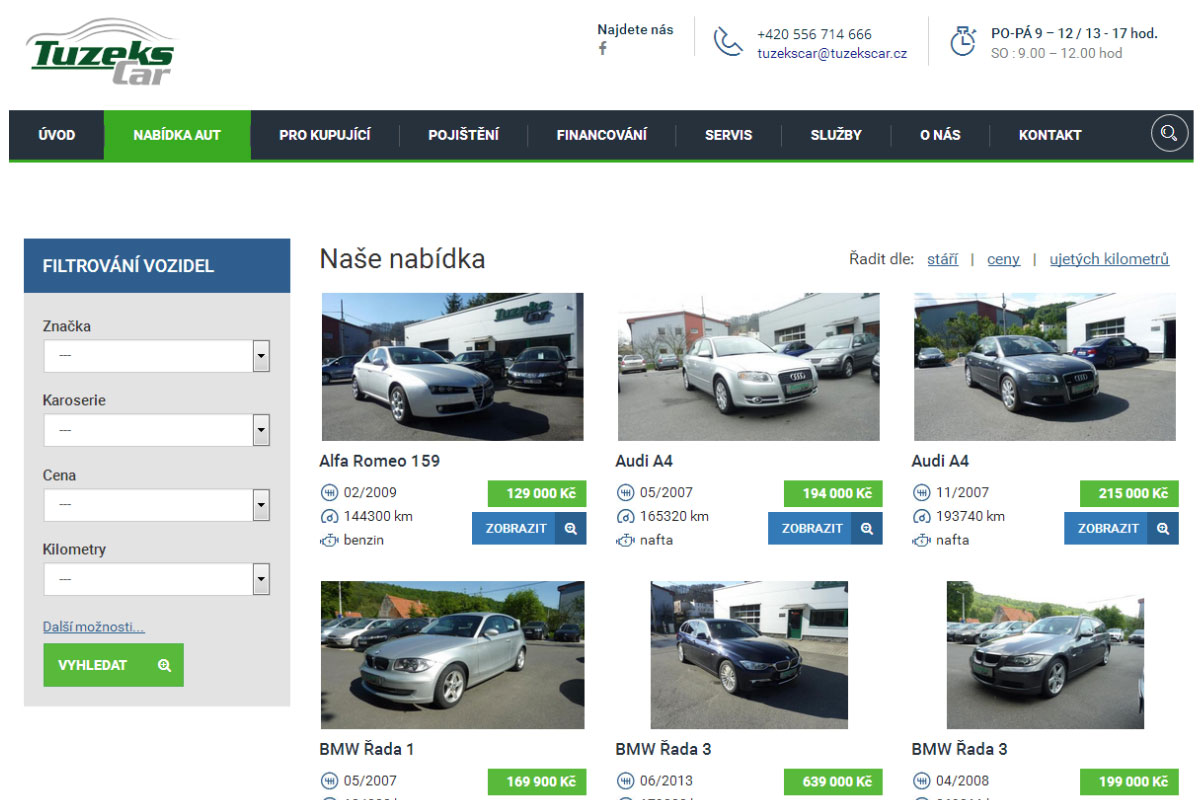1200x800 pixels.
Task: Open the FINANCOVÁNÍ menu item
Action: (602, 135)
